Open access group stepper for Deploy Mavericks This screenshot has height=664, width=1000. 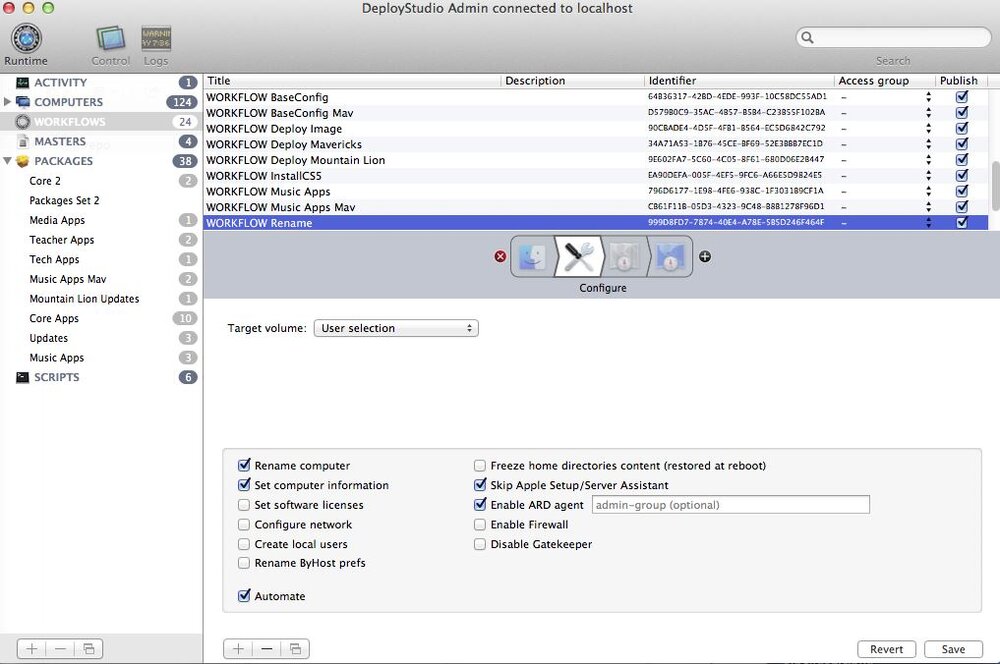928,144
